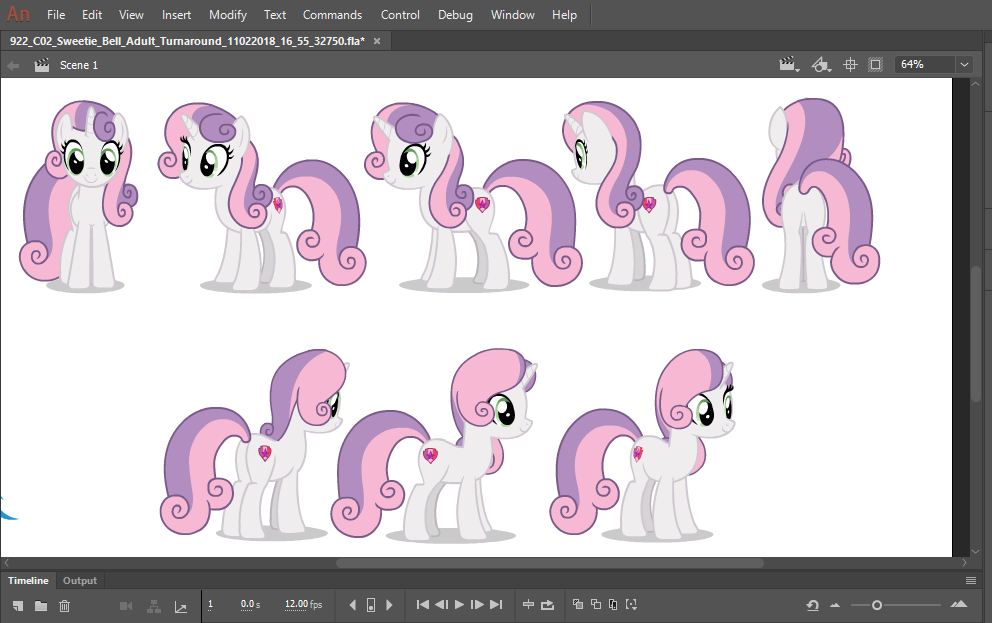Click the timeline zoom slider handle

click(877, 605)
